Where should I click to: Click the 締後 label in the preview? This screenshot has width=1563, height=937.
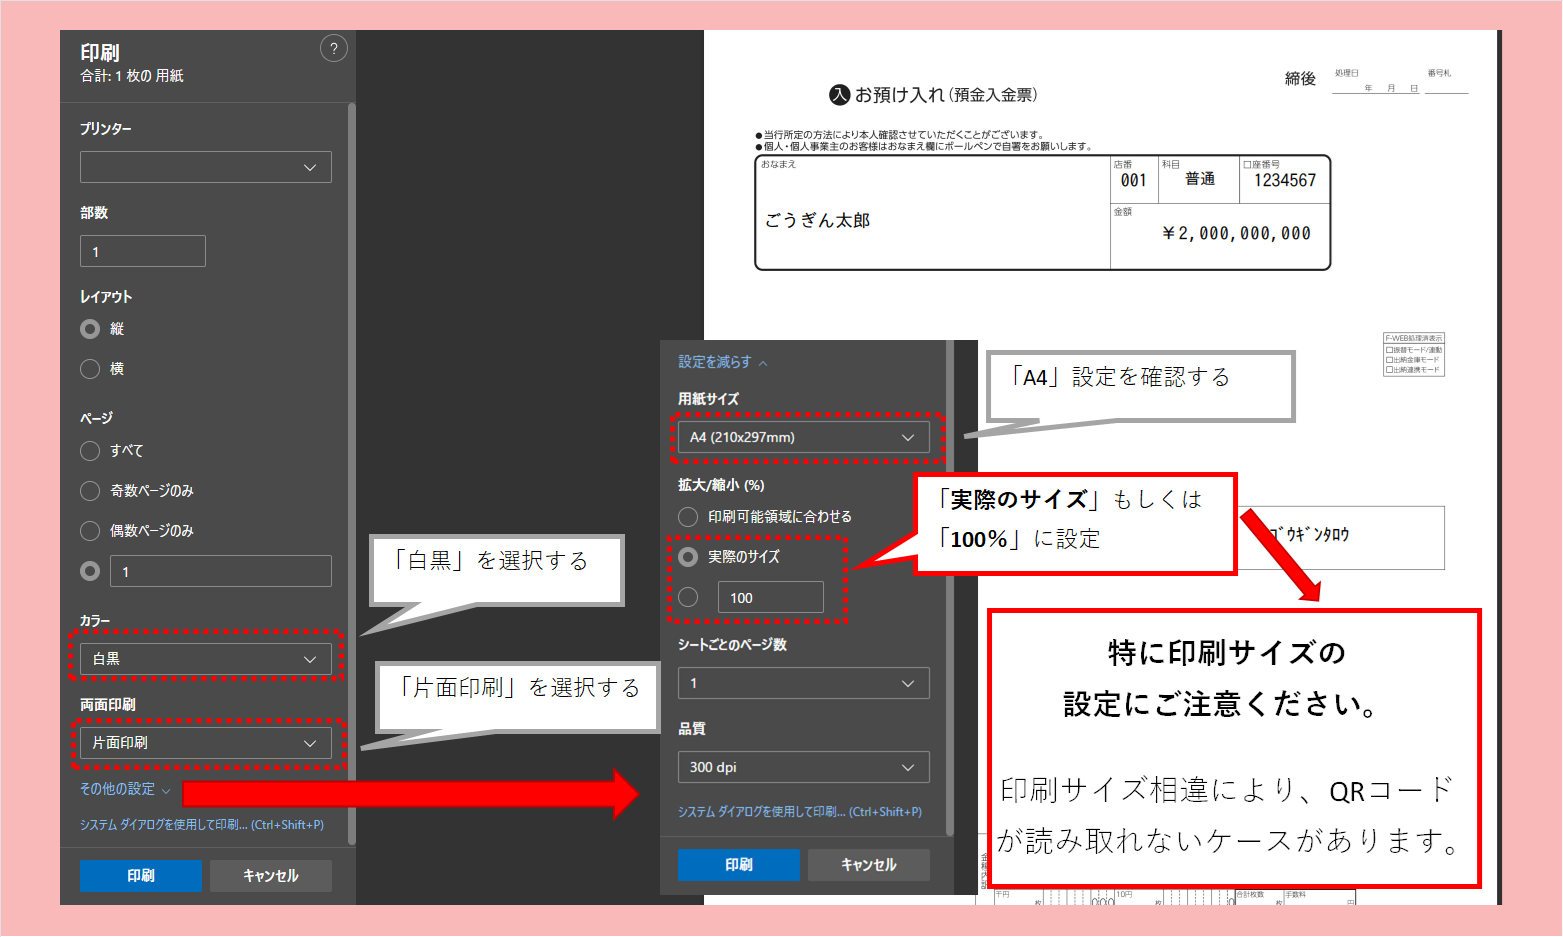1300,78
